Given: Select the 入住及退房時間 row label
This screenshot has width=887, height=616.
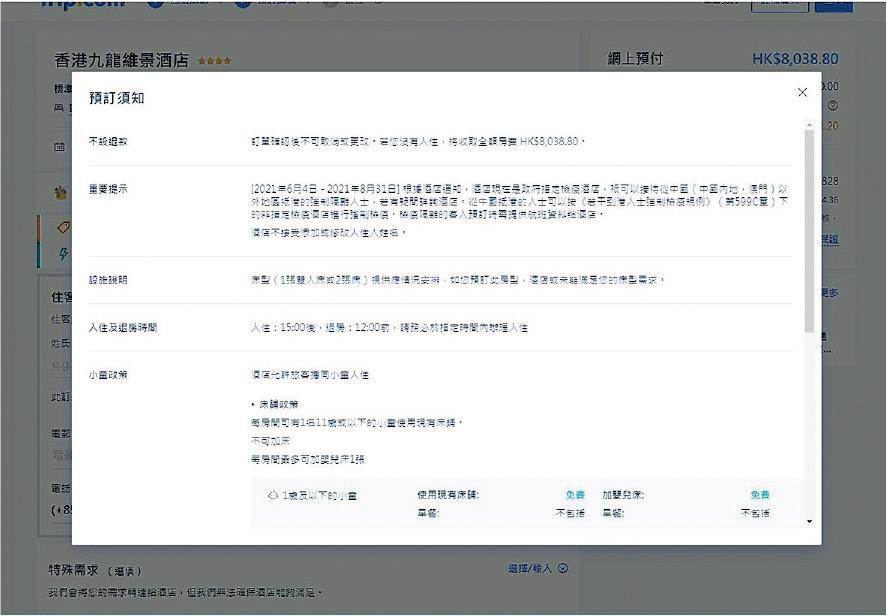Looking at the screenshot, I should [x=123, y=328].
